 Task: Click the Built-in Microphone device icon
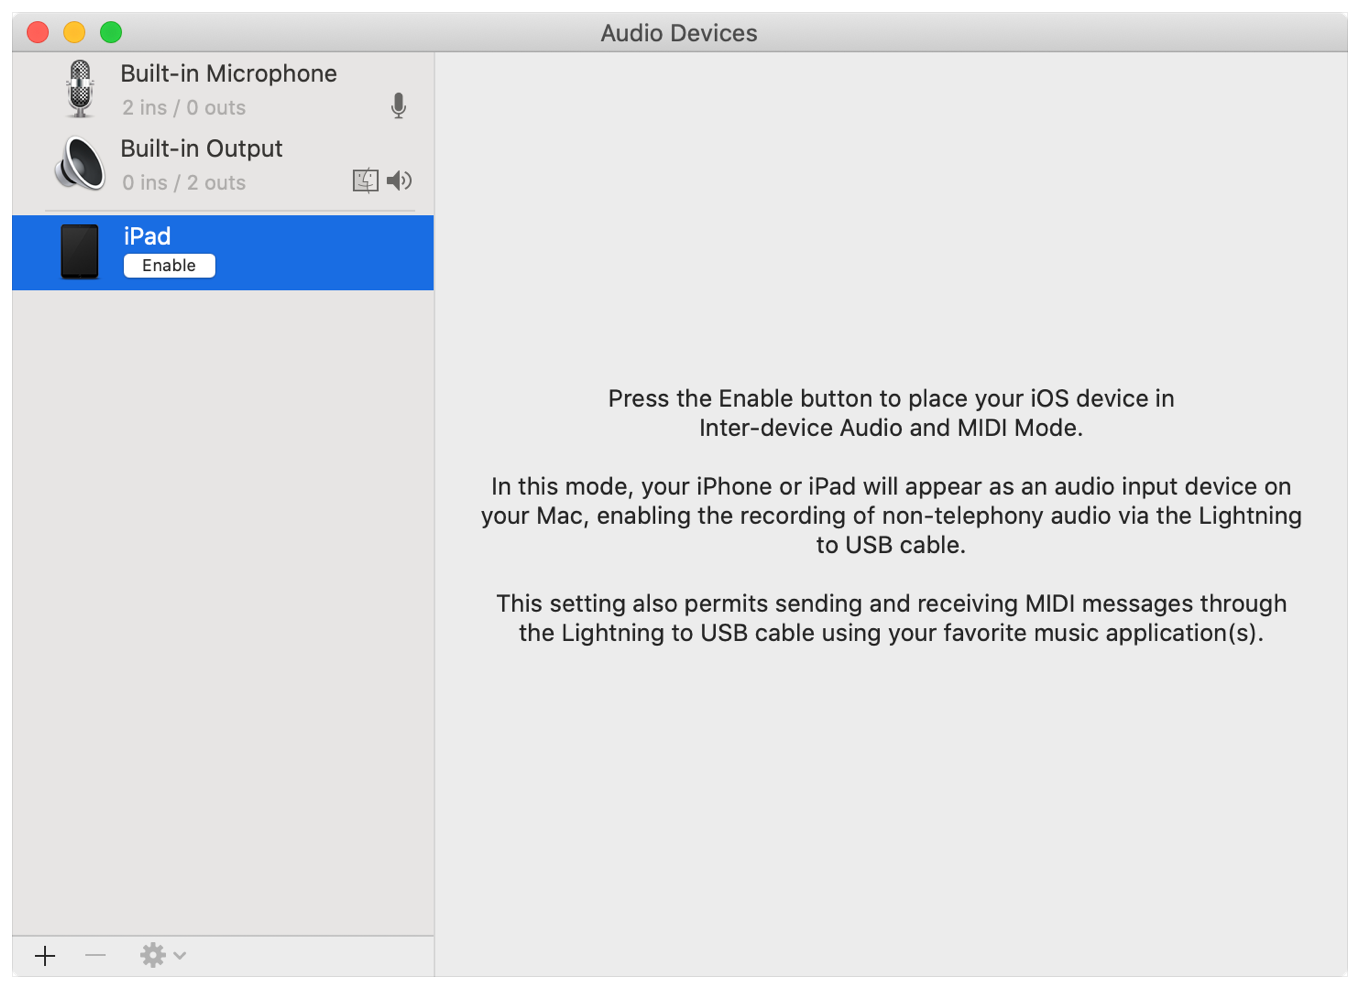[80, 88]
